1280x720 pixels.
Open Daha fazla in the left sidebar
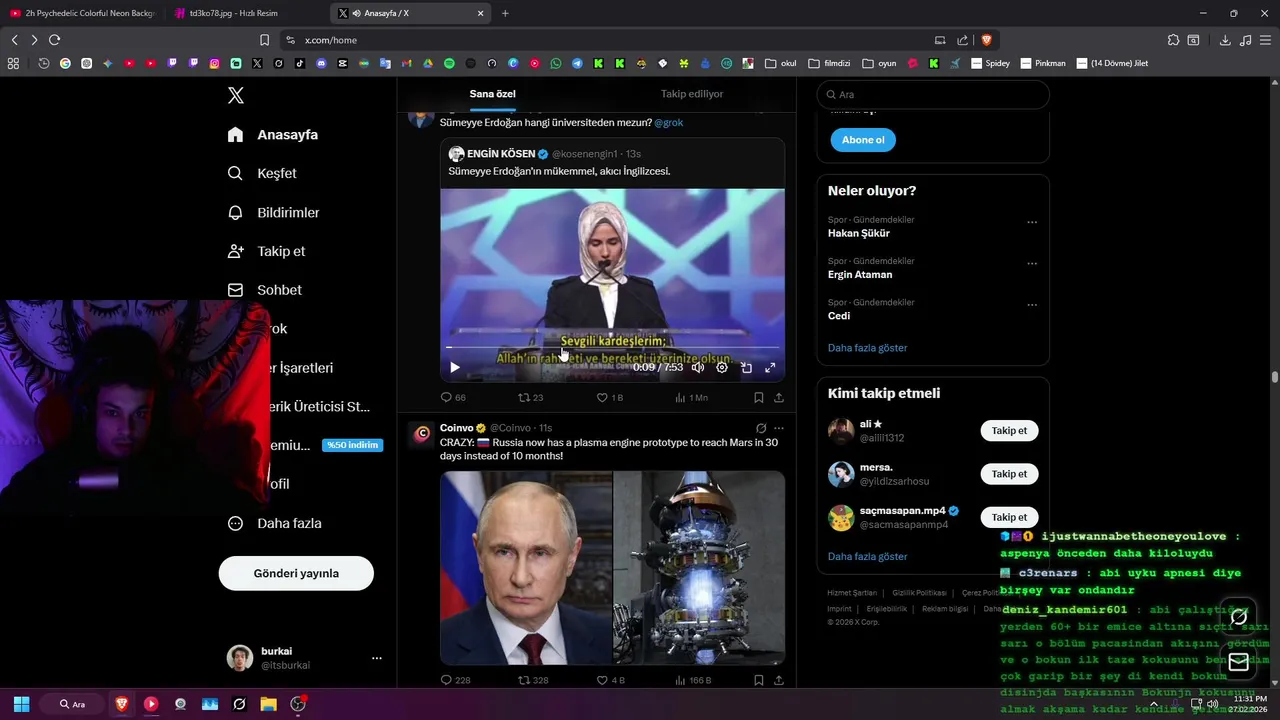coord(274,523)
